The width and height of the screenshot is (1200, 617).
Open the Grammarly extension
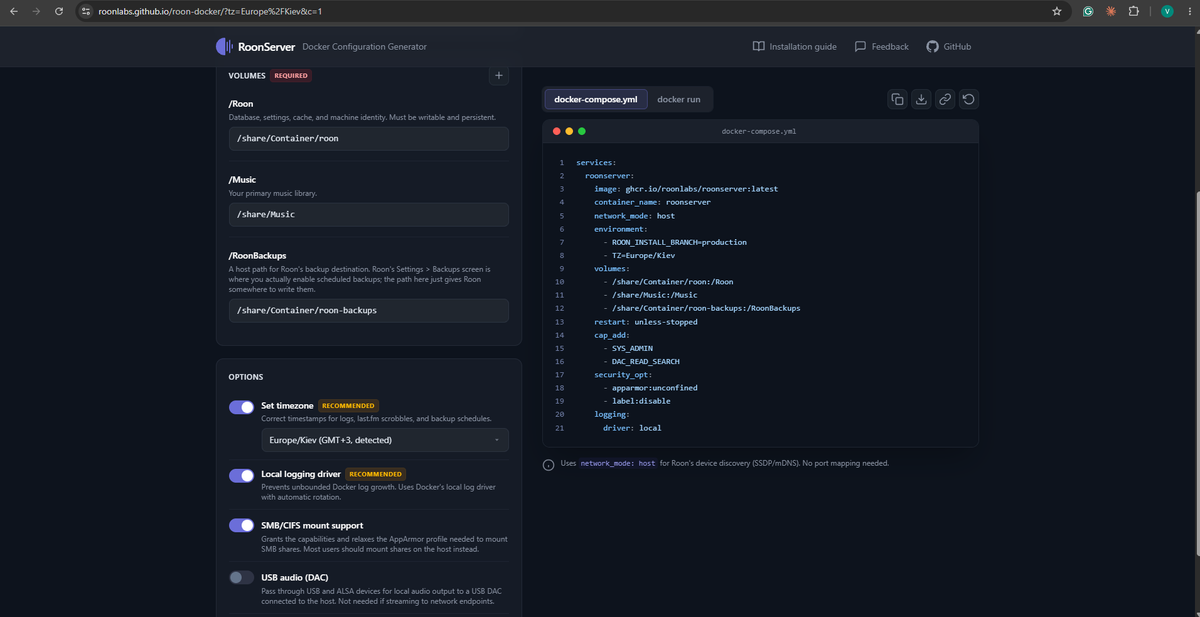(x=1088, y=11)
